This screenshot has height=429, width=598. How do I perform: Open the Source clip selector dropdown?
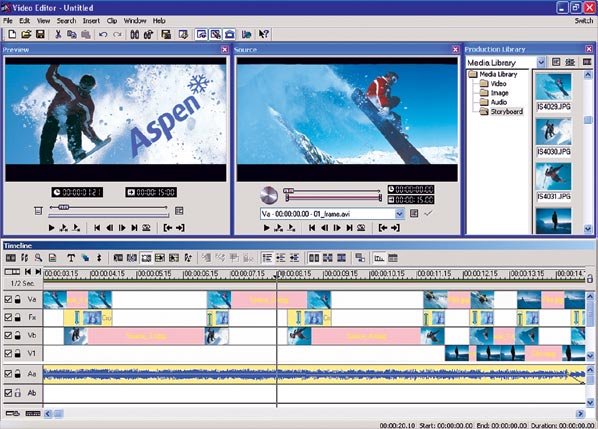coord(399,214)
